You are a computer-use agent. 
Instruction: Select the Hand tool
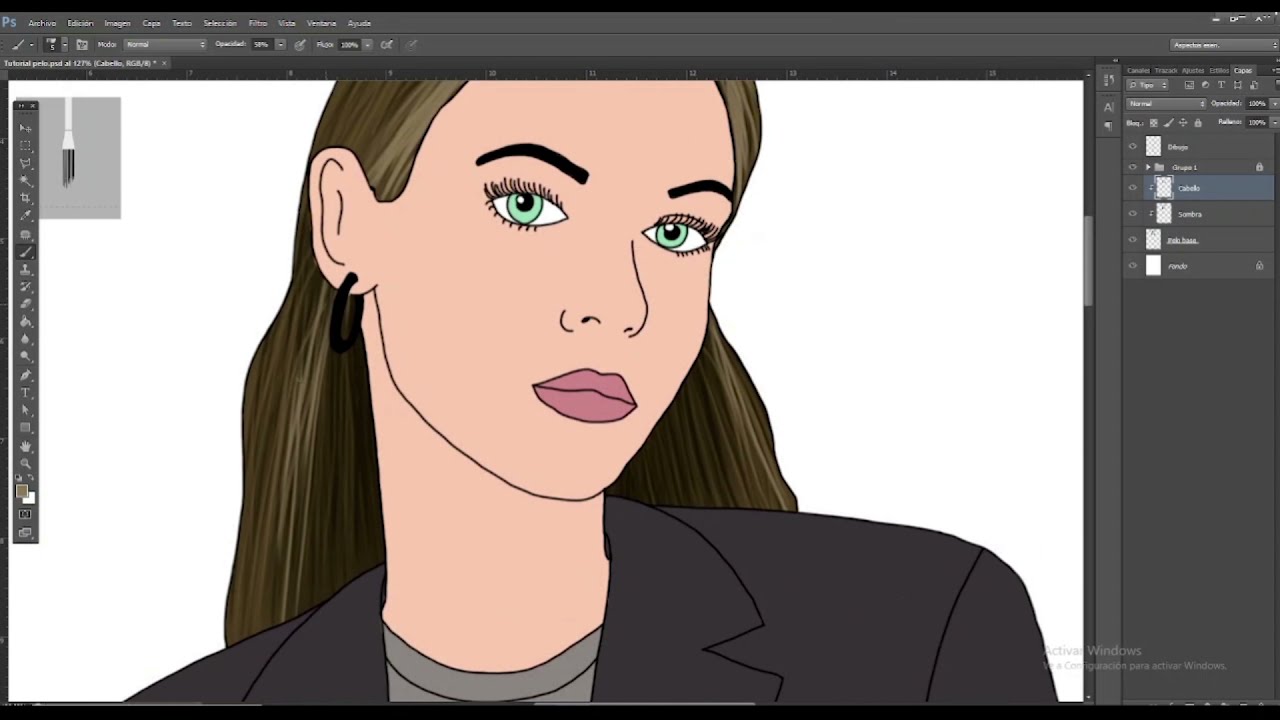(26, 446)
